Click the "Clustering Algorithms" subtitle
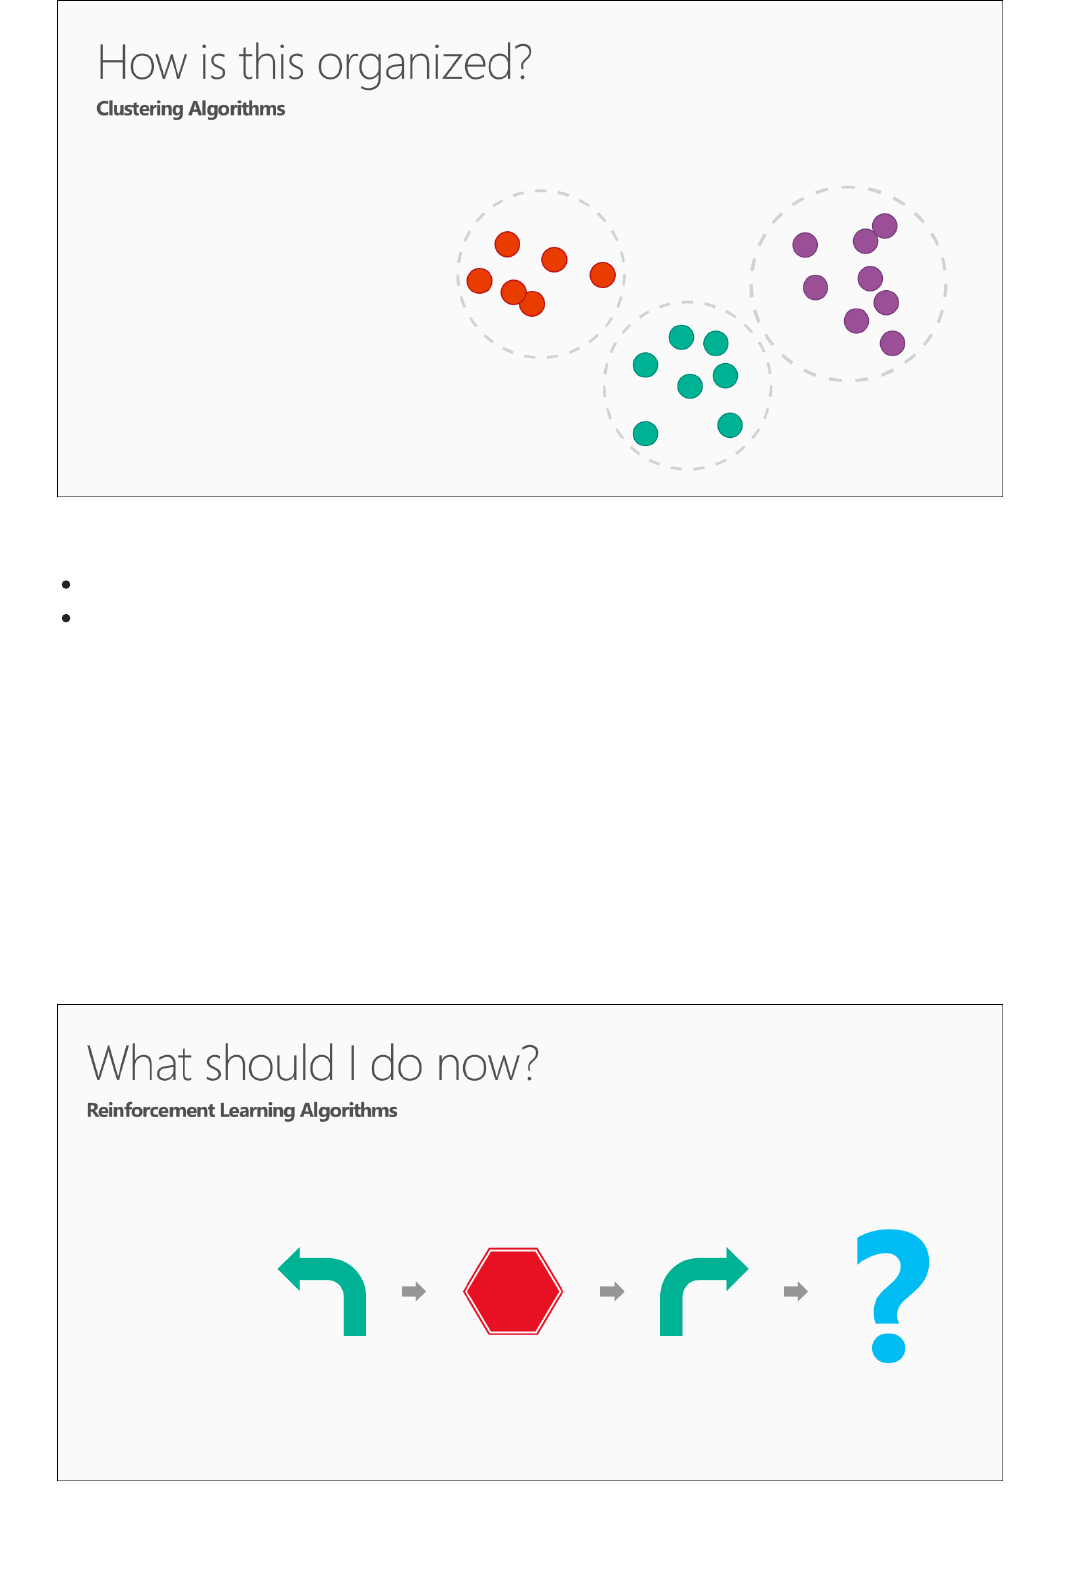Screen dimensions: 1076x1570 (191, 109)
